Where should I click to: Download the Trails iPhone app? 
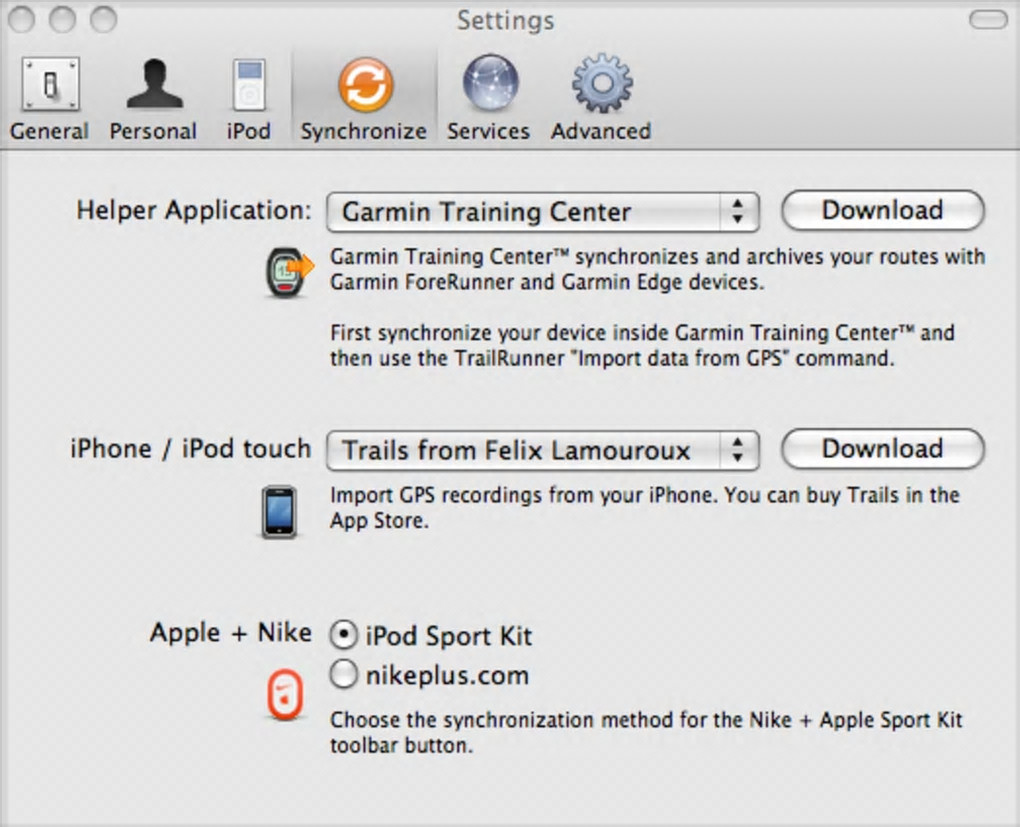coord(883,448)
